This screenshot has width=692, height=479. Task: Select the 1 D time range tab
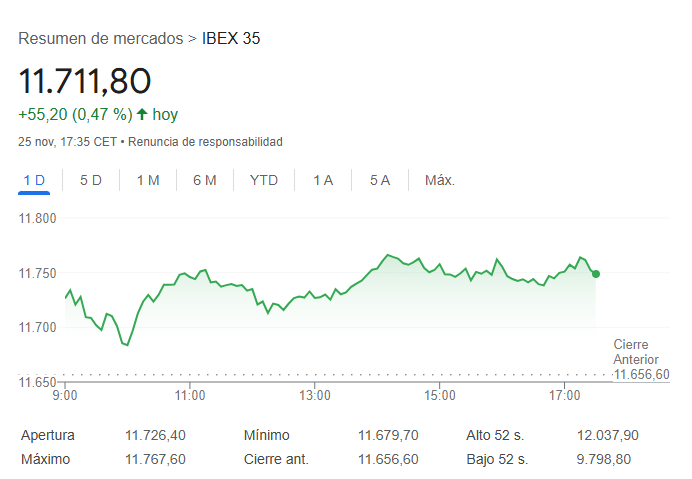(x=34, y=180)
